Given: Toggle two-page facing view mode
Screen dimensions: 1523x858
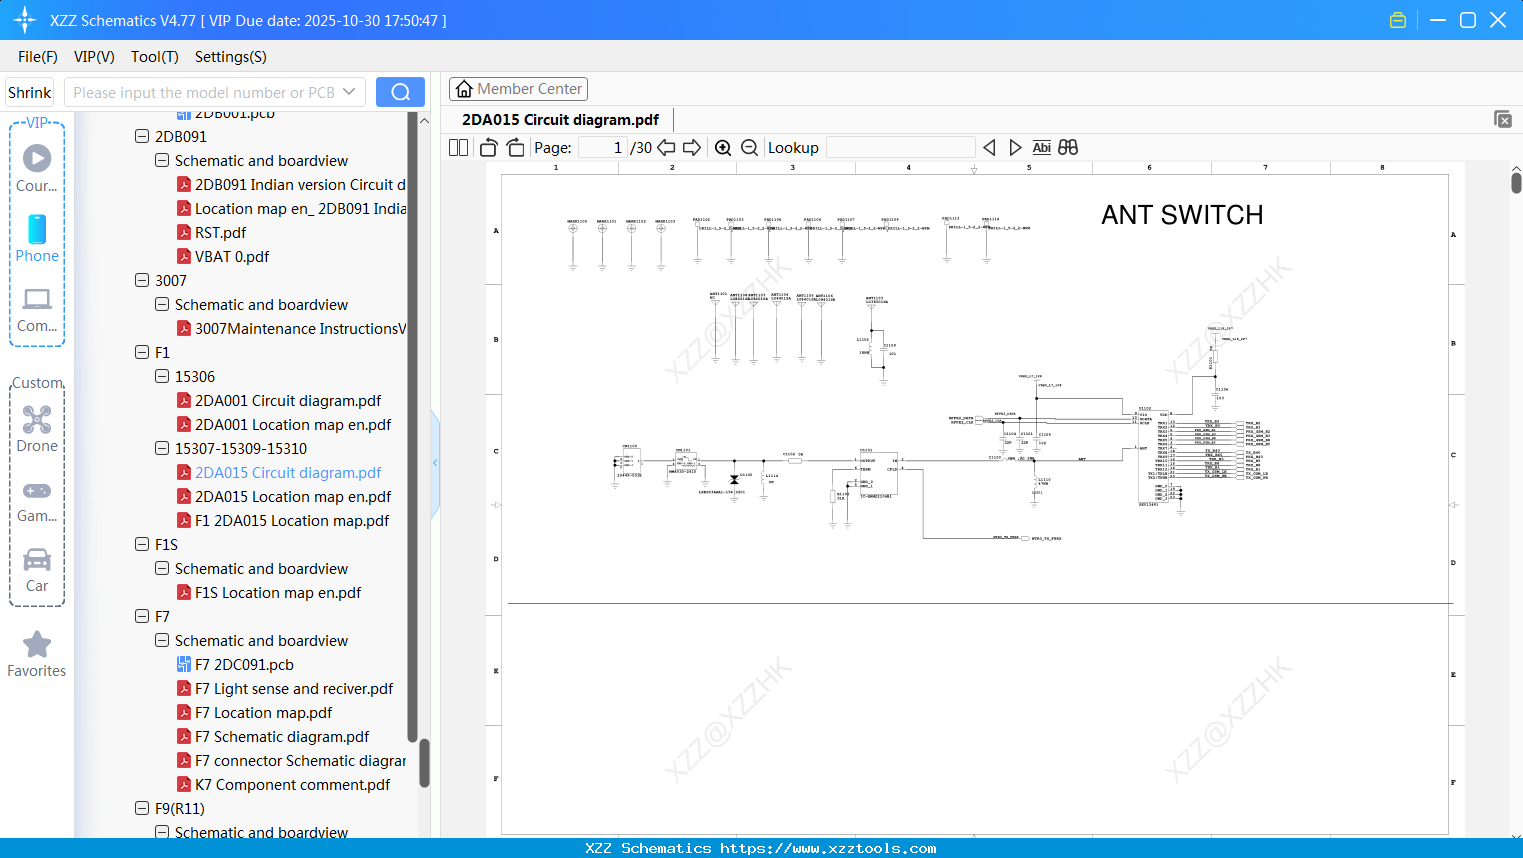Looking at the screenshot, I should 457,147.
